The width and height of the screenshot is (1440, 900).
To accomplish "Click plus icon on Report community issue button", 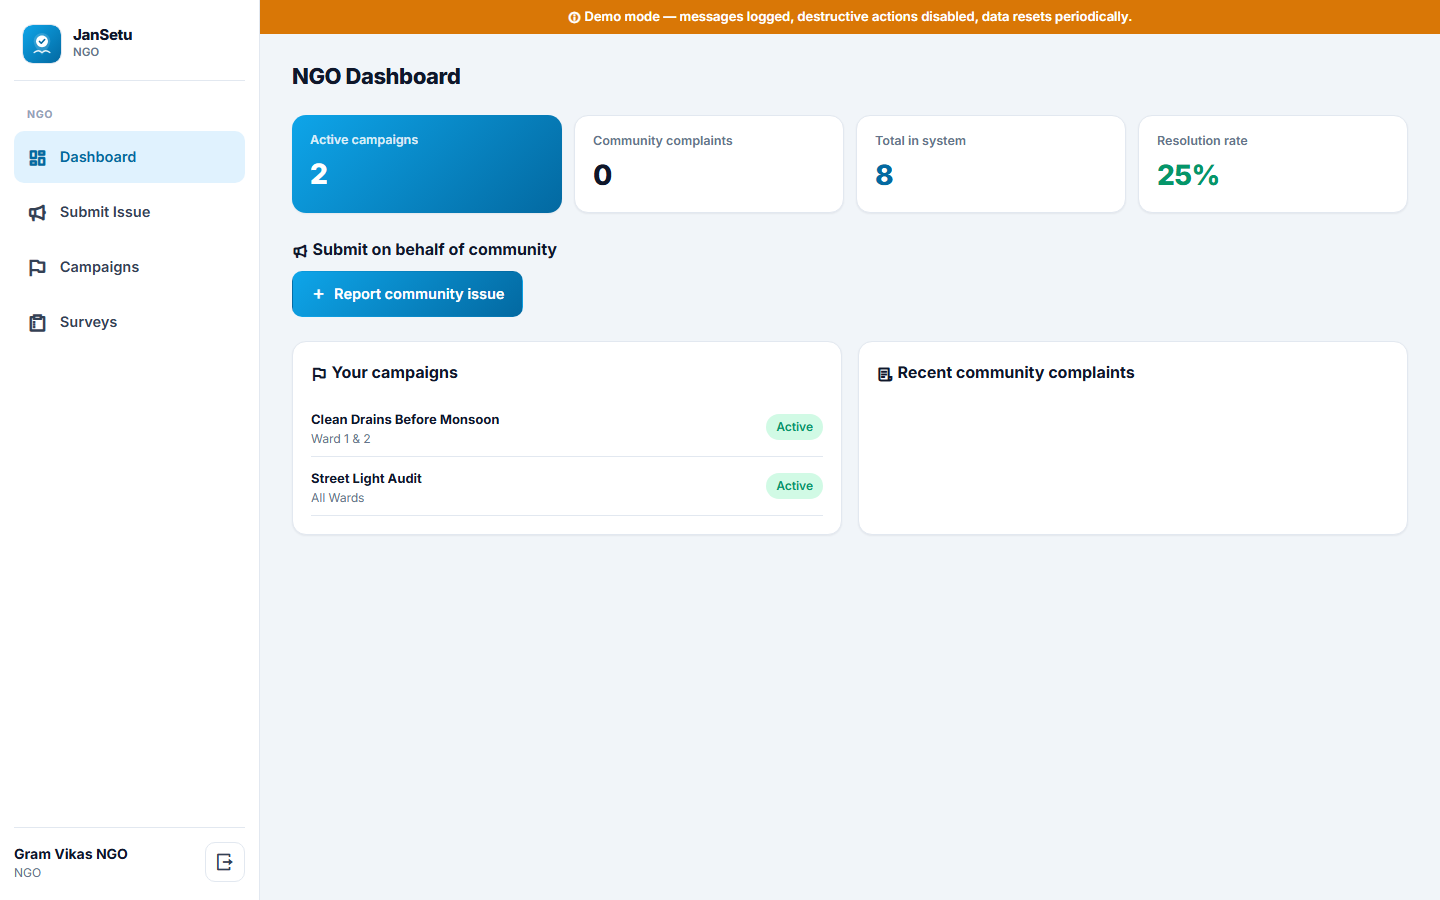I will pos(318,294).
